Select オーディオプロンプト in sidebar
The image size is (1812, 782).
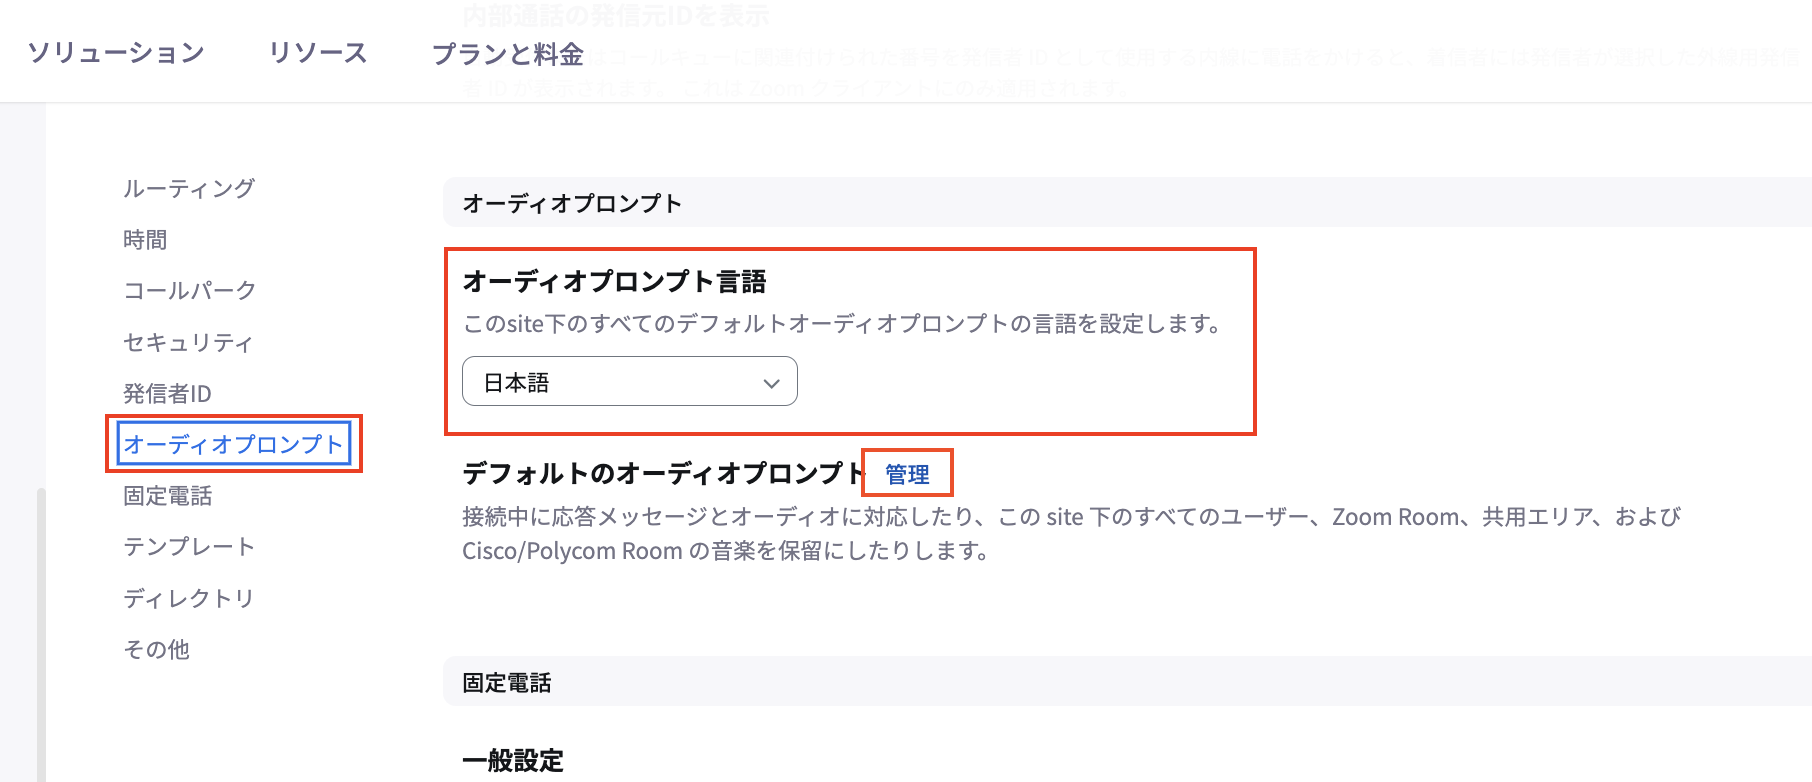click(234, 444)
